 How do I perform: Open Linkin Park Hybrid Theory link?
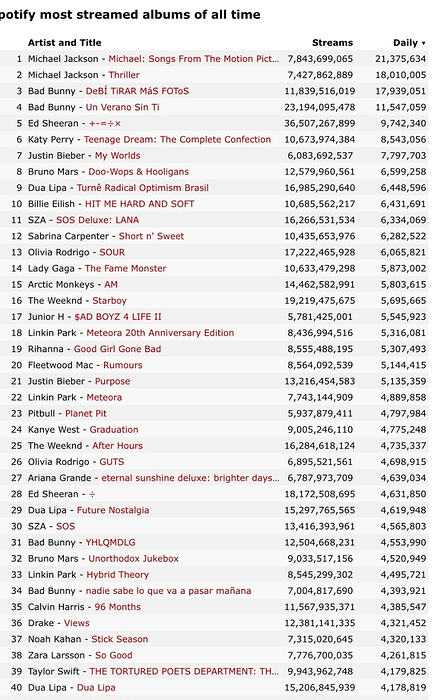117,575
